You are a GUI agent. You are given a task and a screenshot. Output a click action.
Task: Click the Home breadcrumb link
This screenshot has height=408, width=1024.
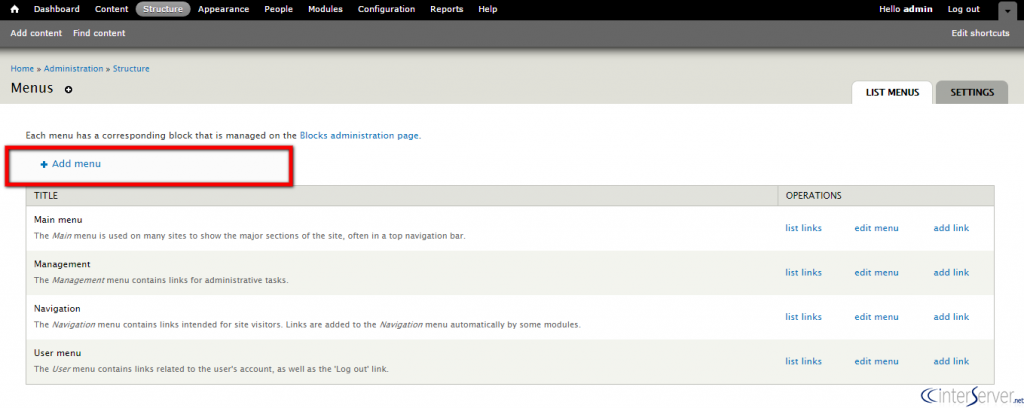tap(22, 69)
